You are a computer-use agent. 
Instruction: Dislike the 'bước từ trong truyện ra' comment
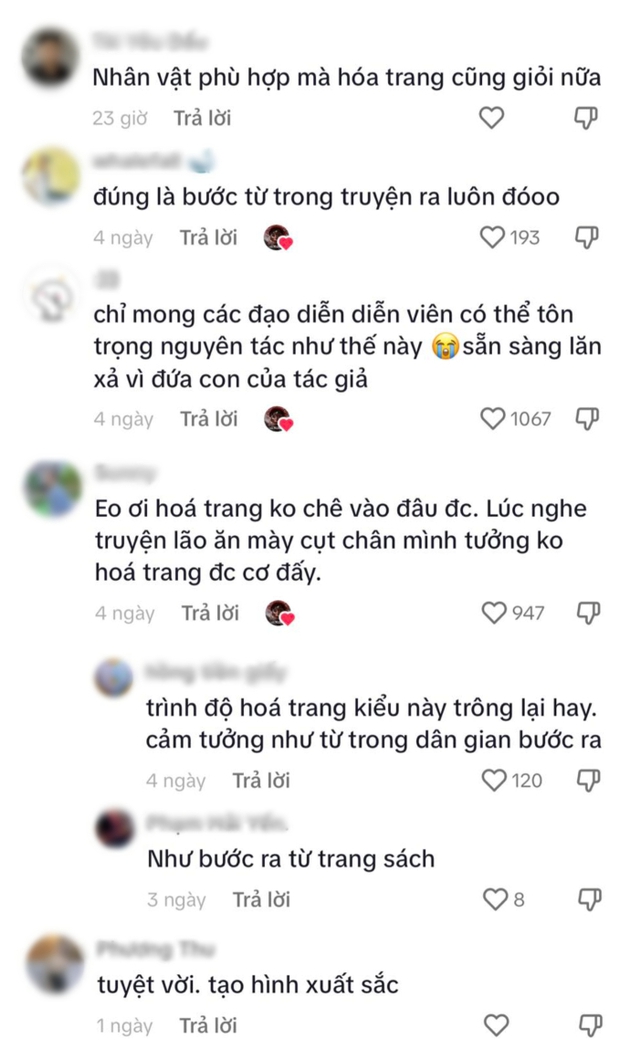point(587,237)
